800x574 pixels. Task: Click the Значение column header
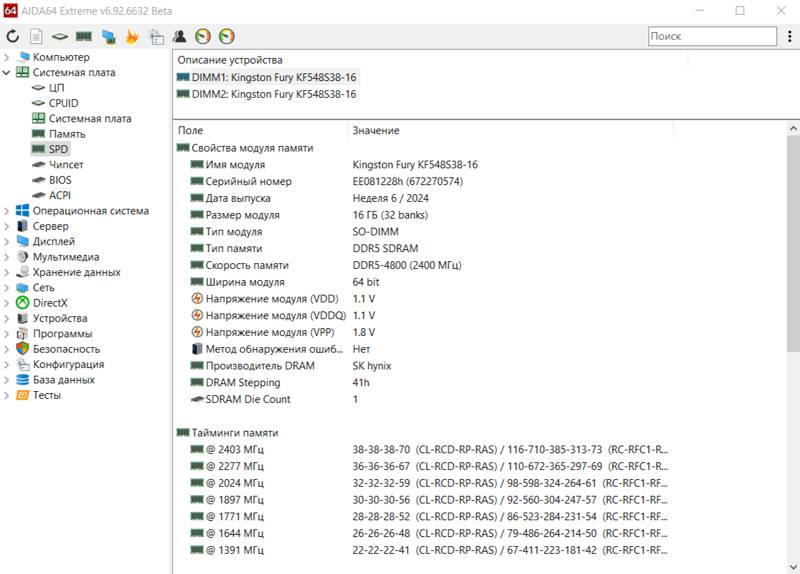(375, 131)
